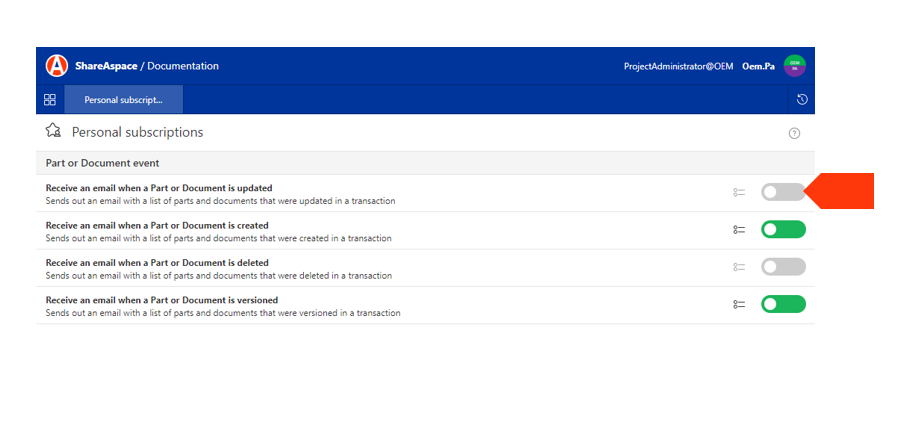
Task: Open the apps grid menu icon
Action: pos(50,100)
